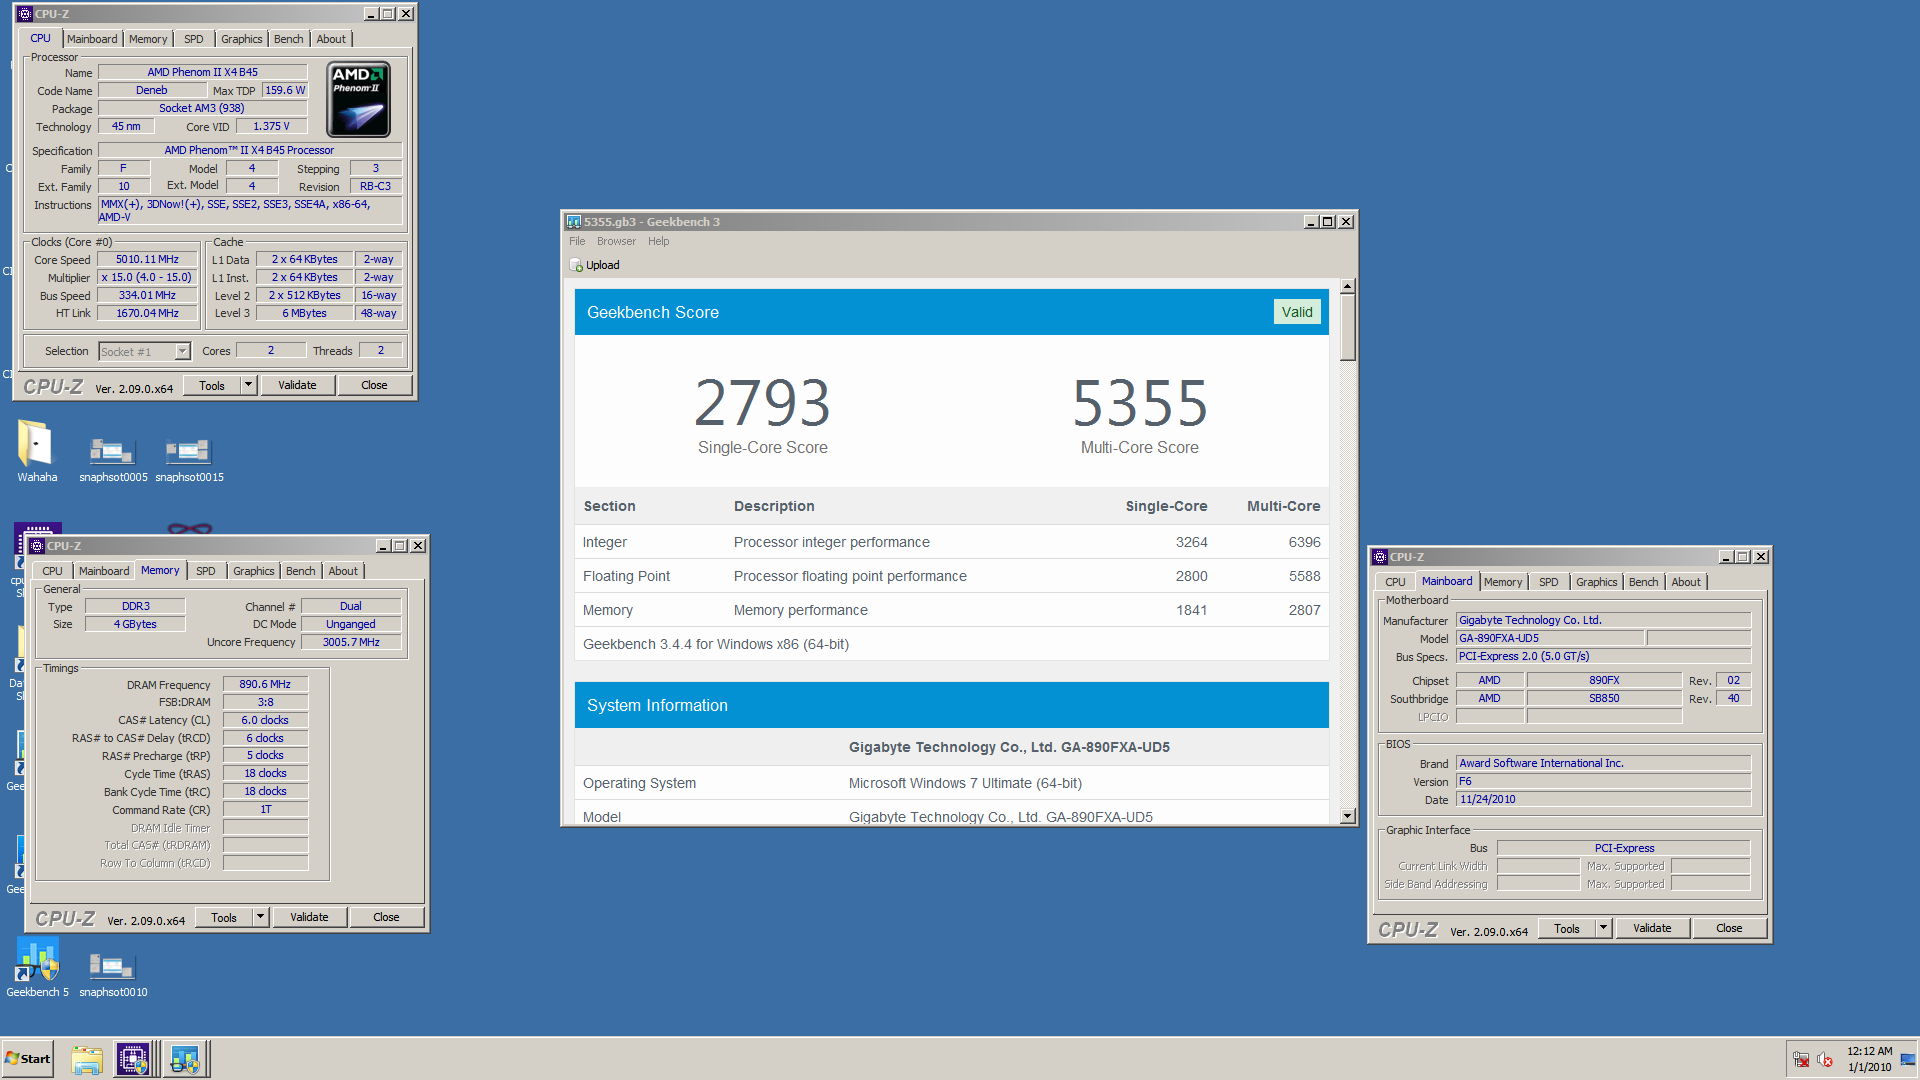
Task: Switch to SPD tab in the top-left CPU-Z
Action: pos(194,39)
